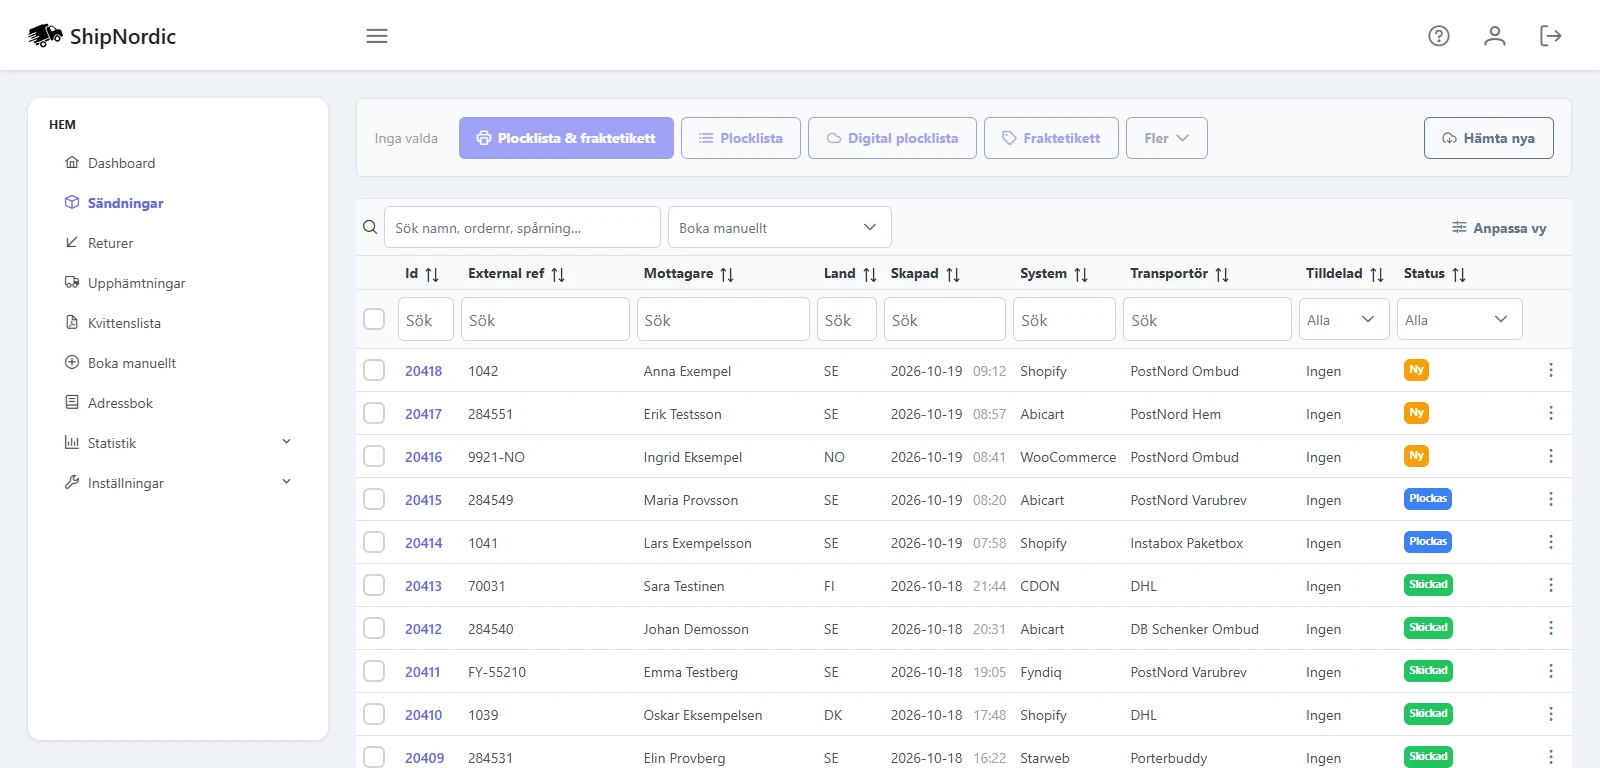
Task: Sort by Transportör column arrows
Action: coord(1222,274)
